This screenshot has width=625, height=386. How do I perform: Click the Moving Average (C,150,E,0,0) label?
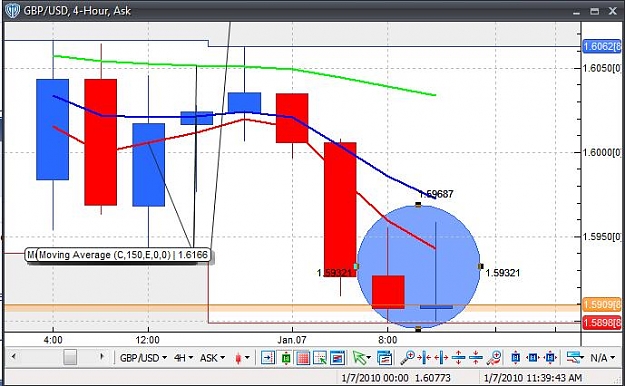click(124, 255)
